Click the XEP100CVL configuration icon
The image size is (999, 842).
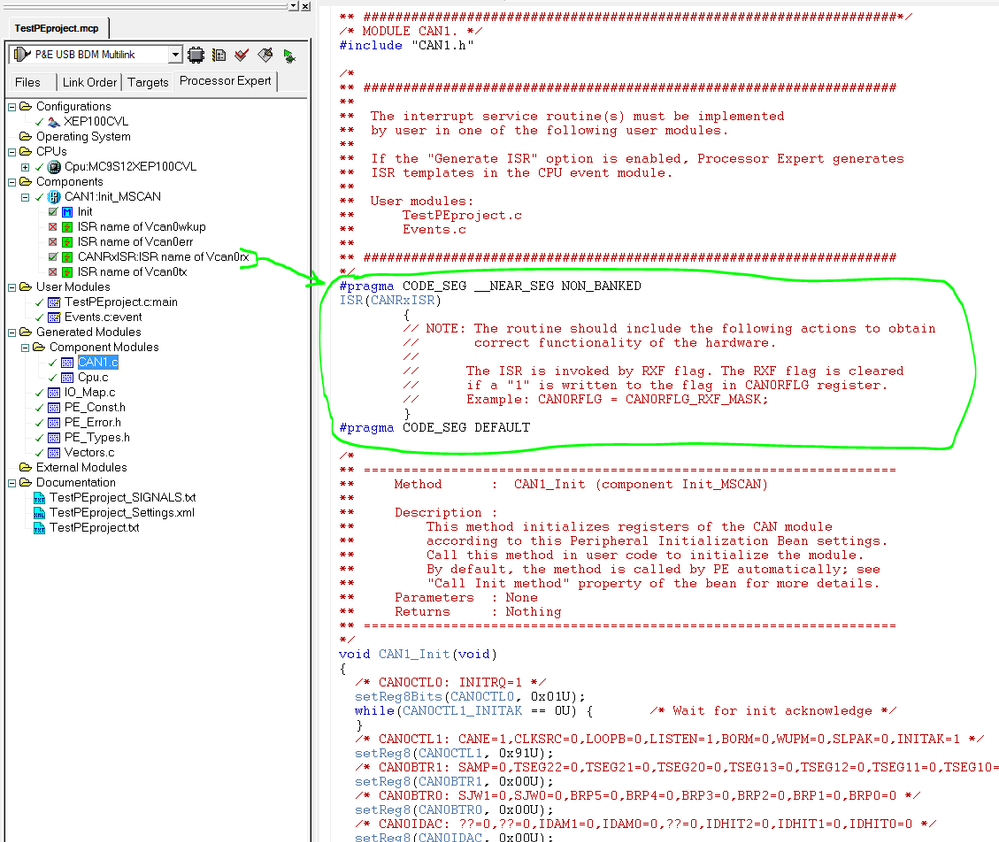(54, 122)
